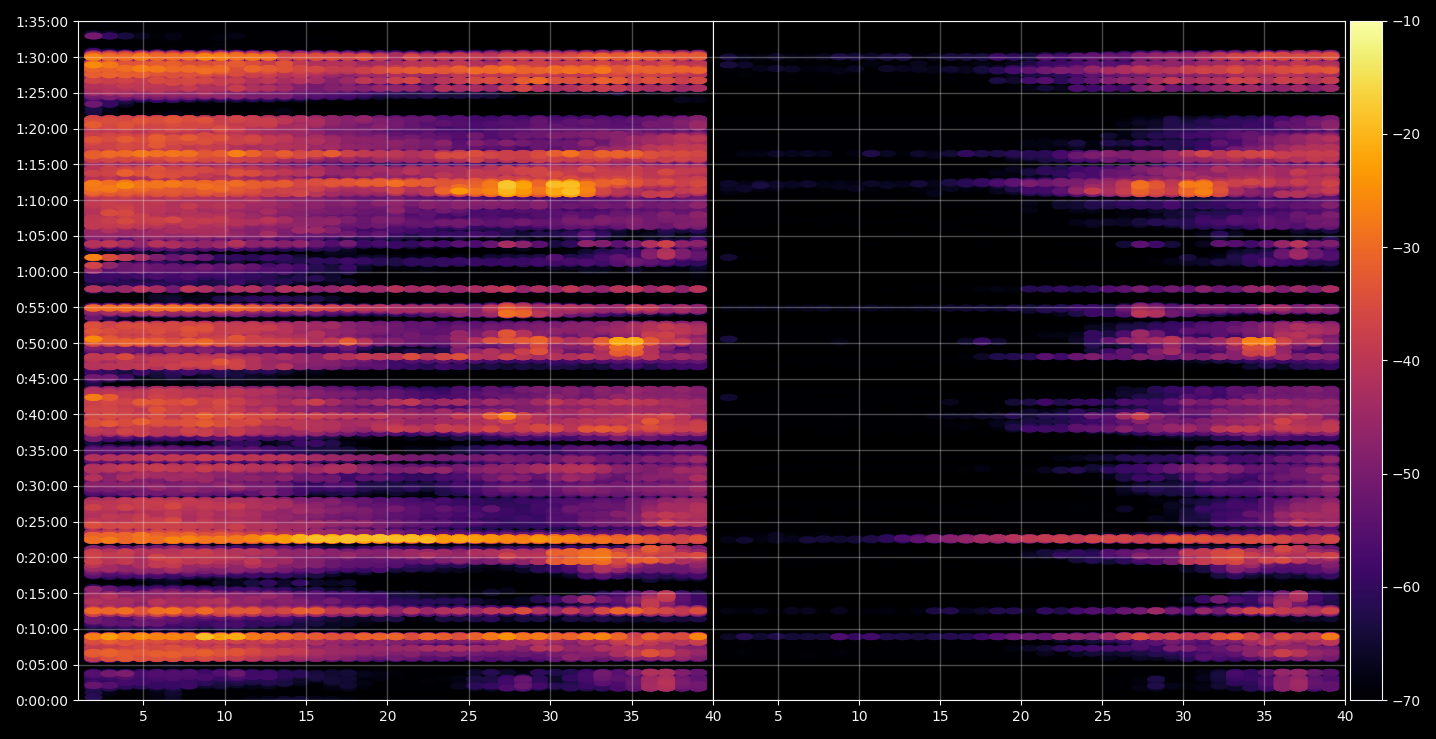Select the −60 colorbar tick label

1406,587
